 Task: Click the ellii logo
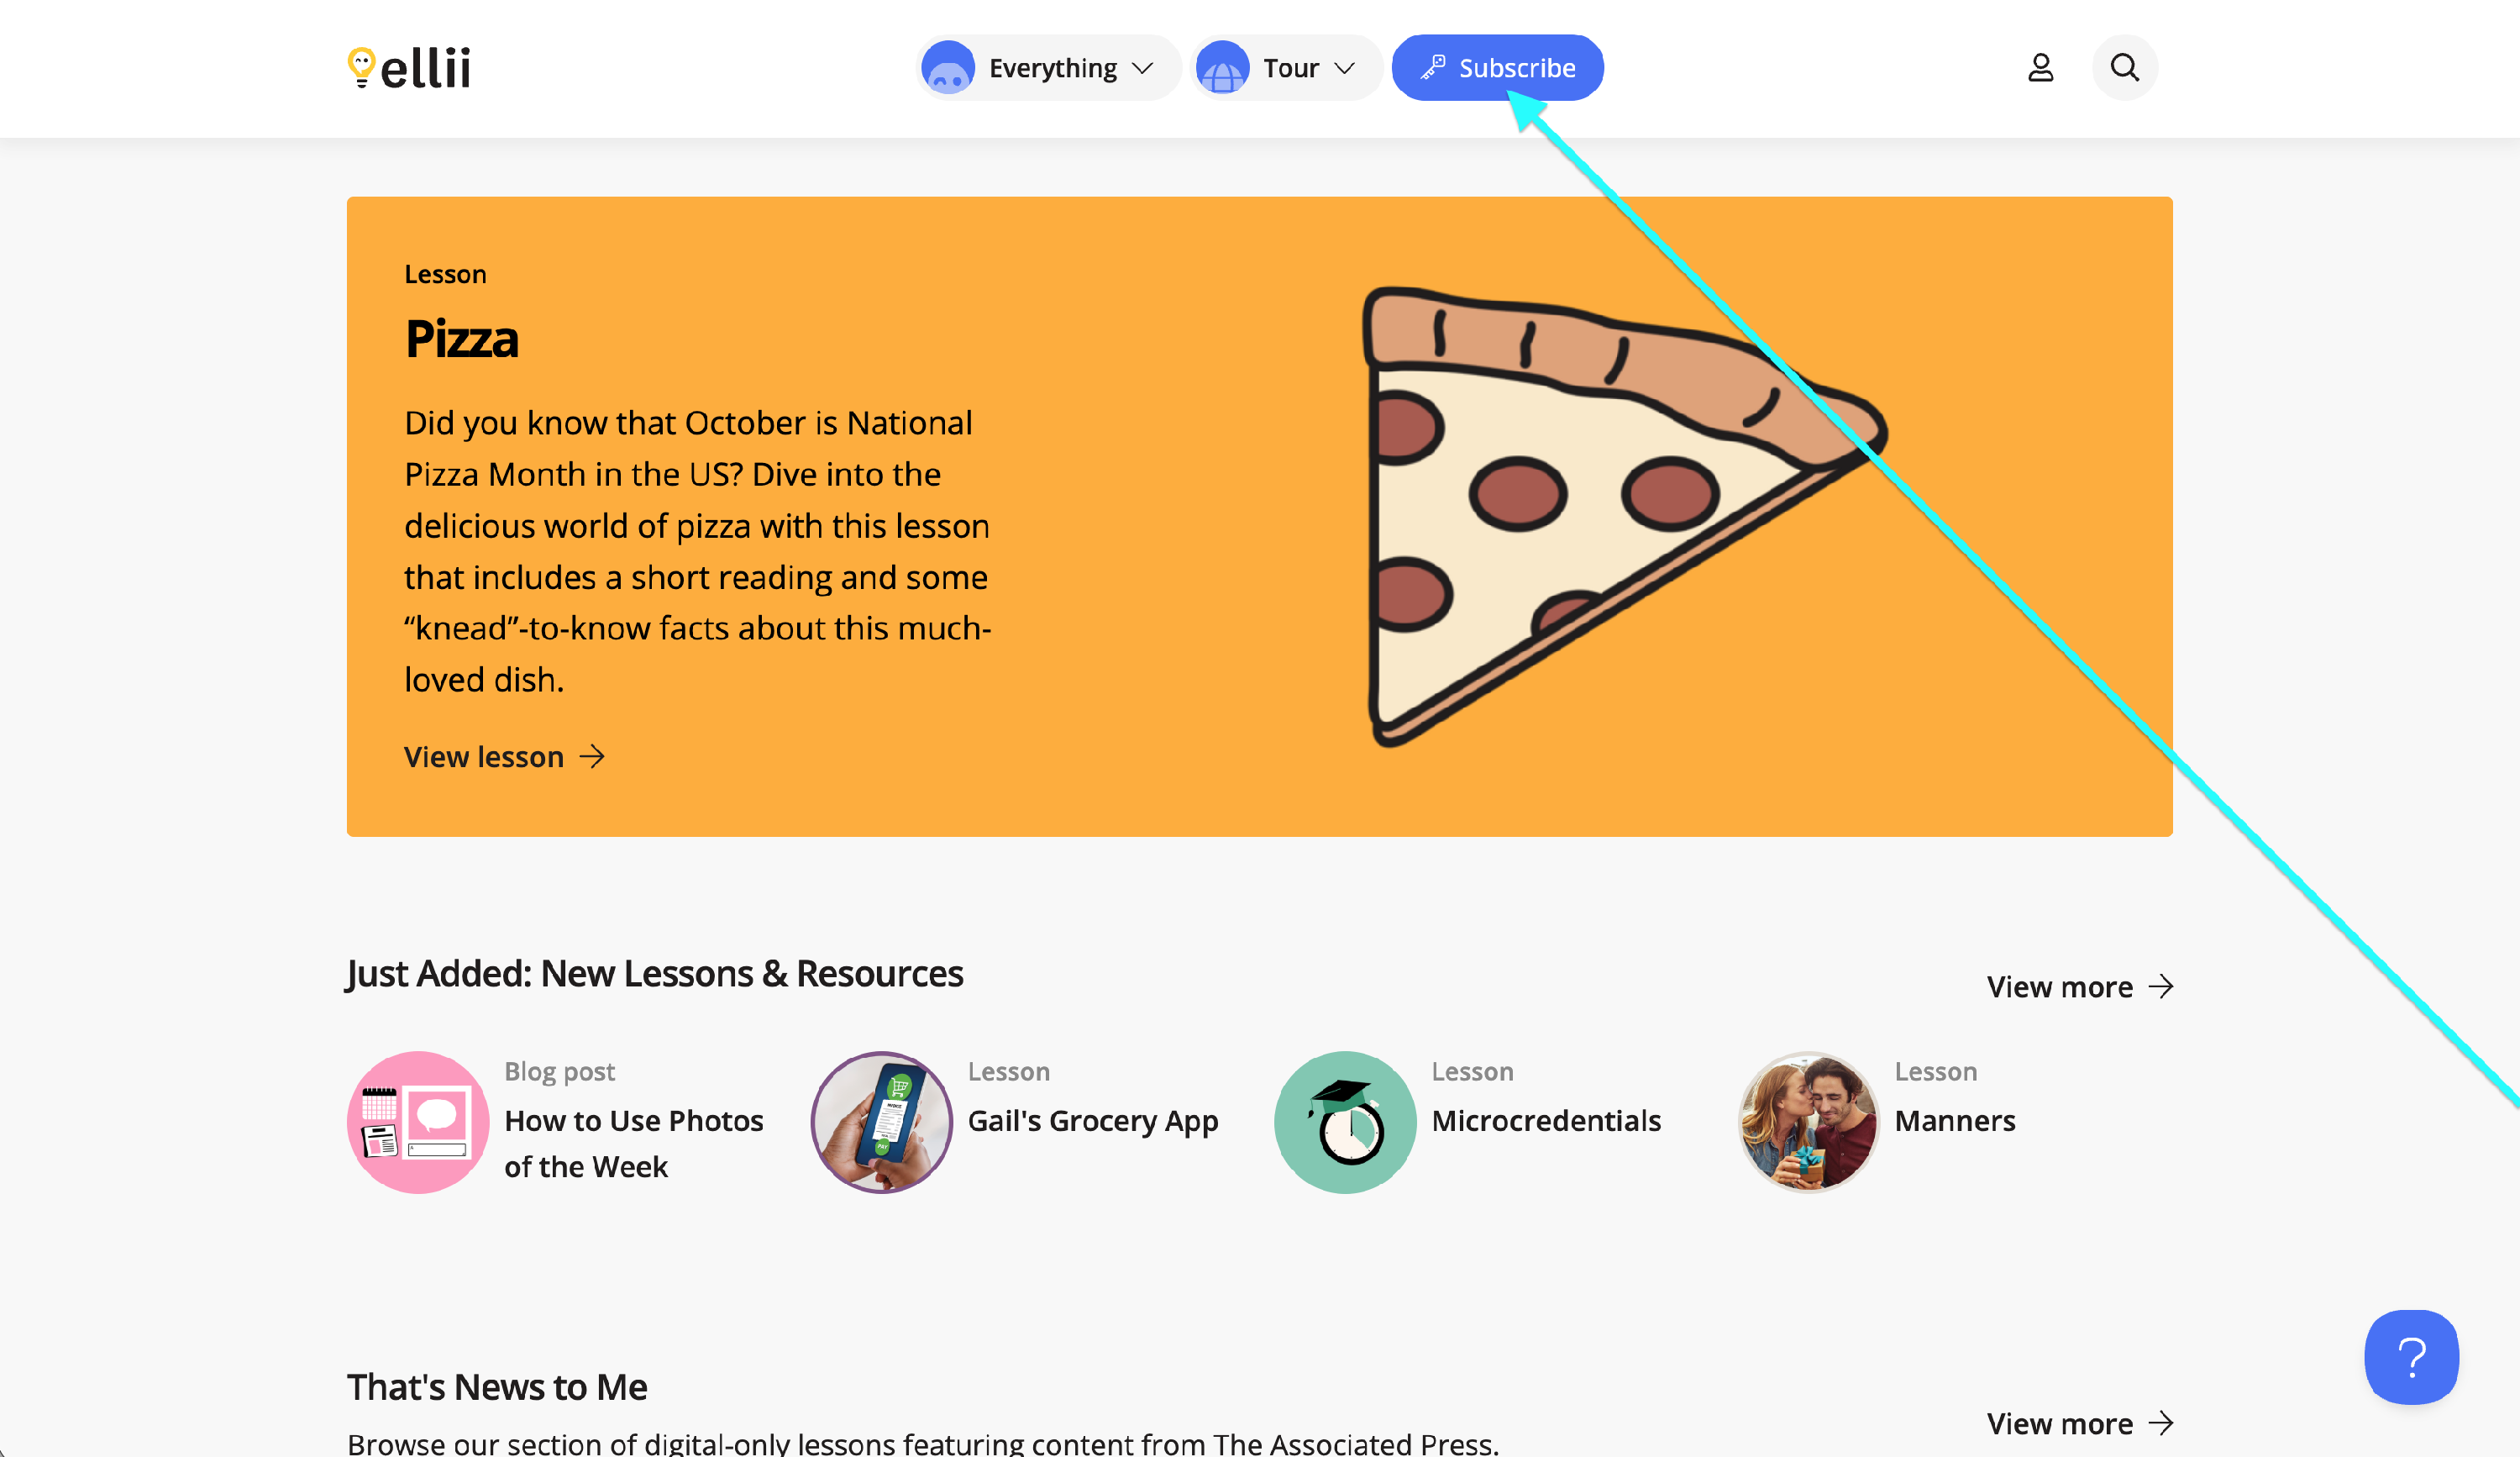(x=409, y=68)
